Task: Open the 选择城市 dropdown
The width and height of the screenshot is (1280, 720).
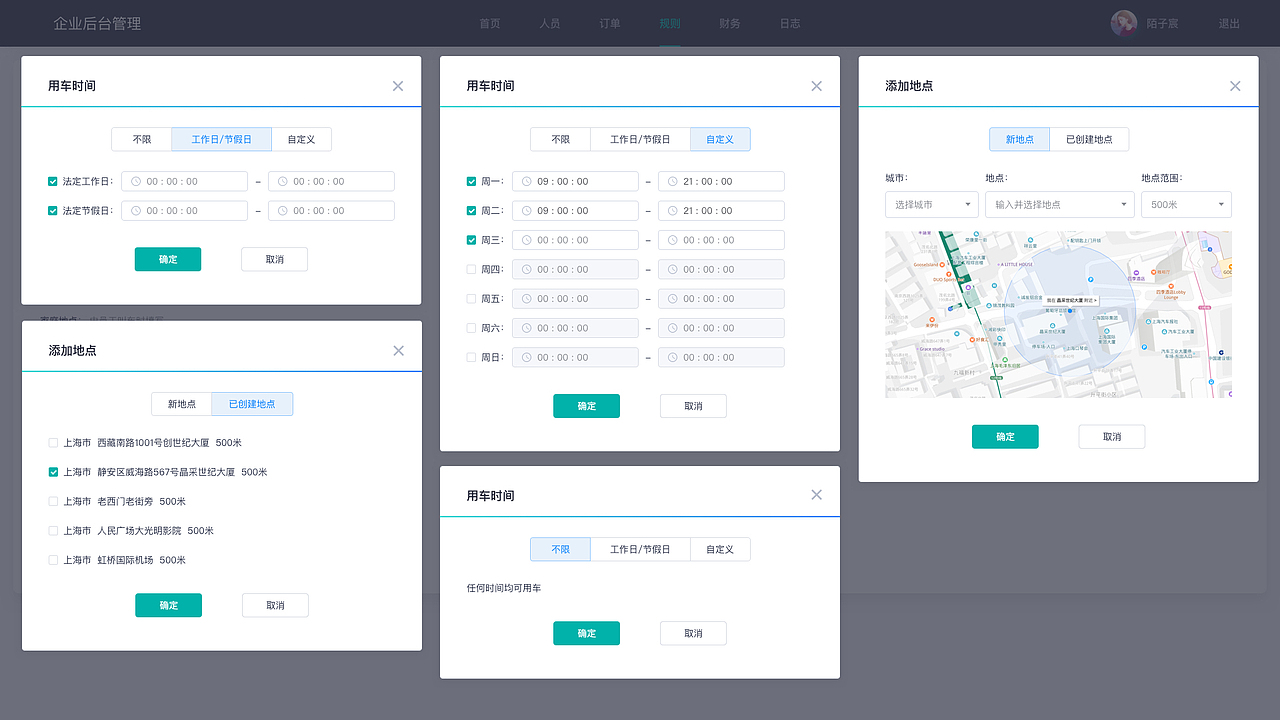Action: click(932, 204)
